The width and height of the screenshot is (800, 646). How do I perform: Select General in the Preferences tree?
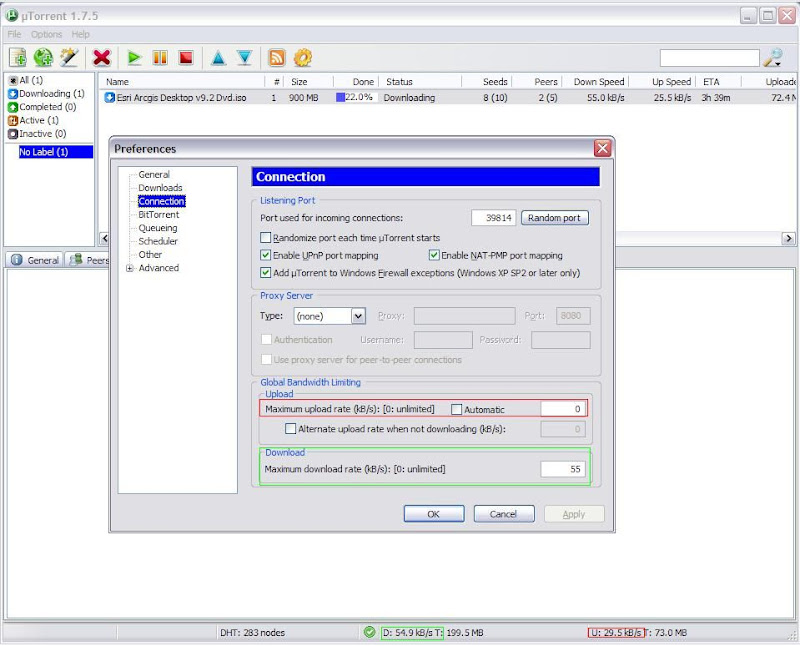(x=154, y=175)
